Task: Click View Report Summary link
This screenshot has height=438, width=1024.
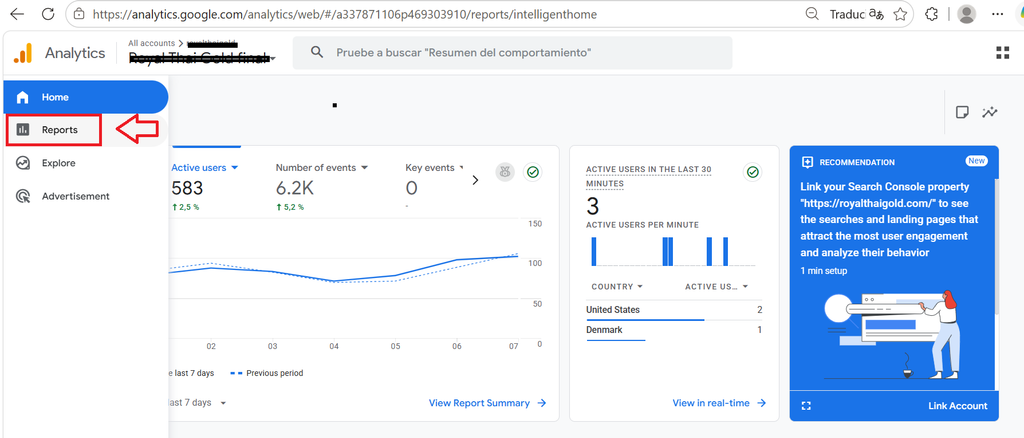Action: pyautogui.click(x=487, y=403)
